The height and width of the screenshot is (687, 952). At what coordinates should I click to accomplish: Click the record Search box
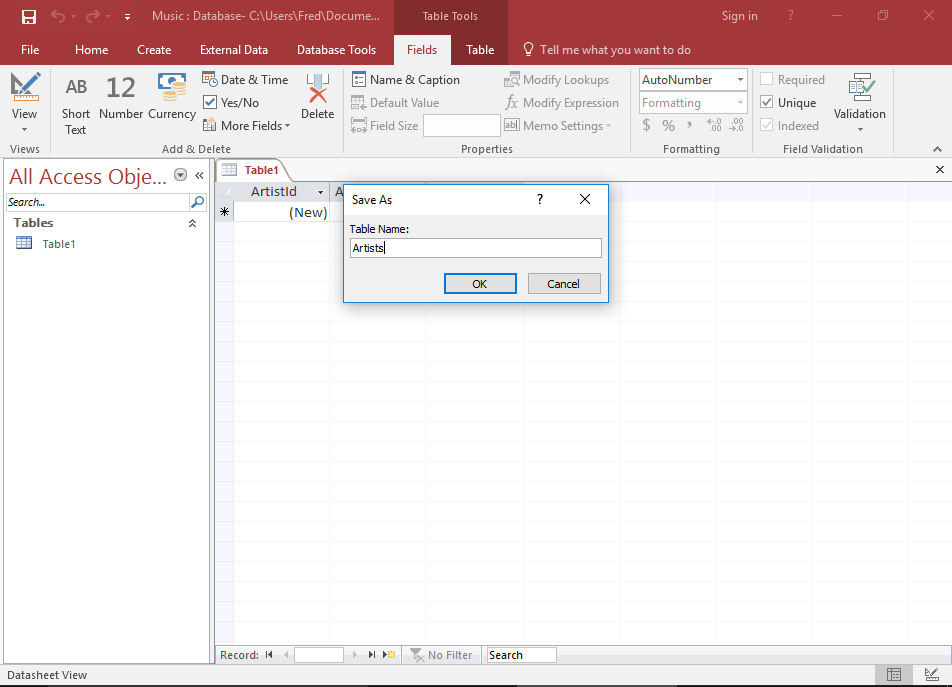tap(521, 655)
